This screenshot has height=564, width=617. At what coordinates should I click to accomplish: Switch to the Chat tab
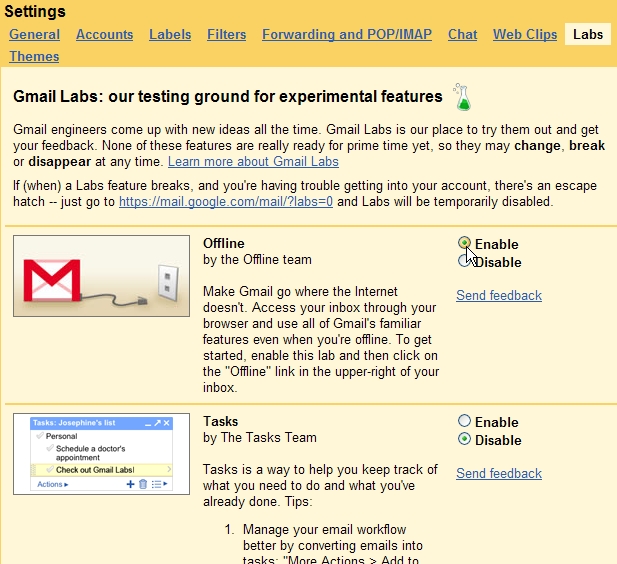point(462,34)
